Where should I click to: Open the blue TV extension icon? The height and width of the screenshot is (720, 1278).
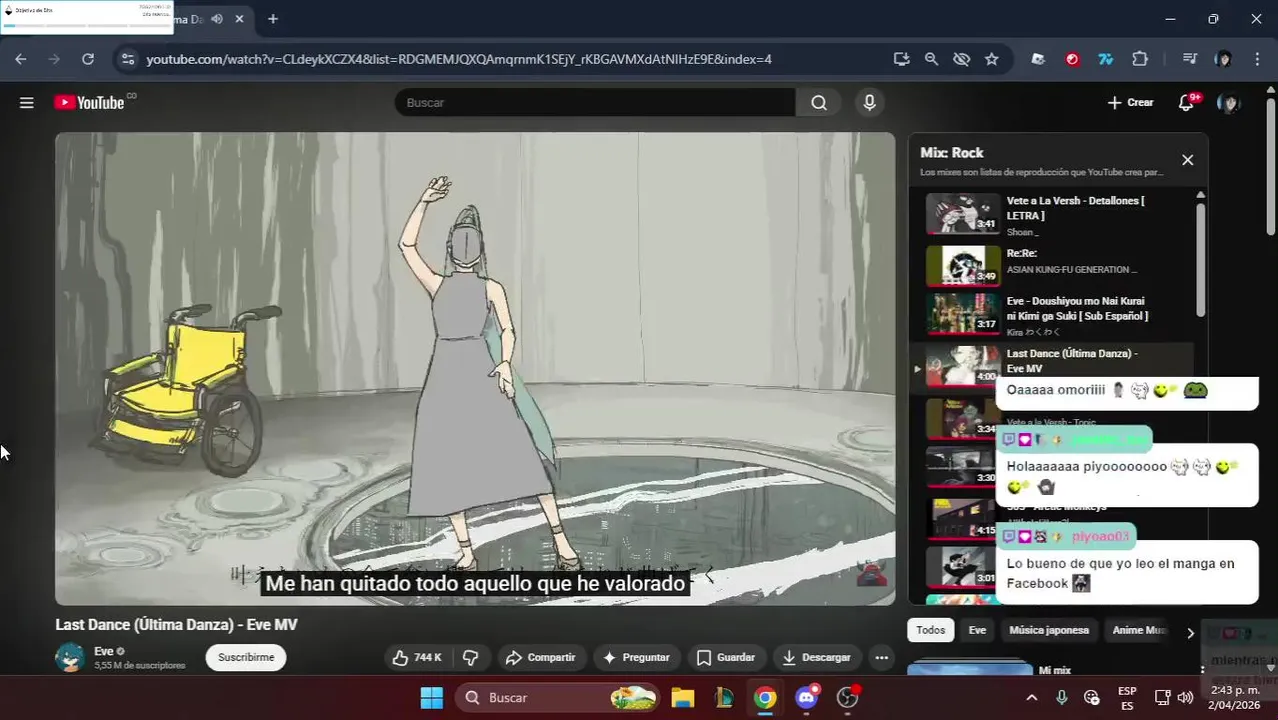(1106, 59)
